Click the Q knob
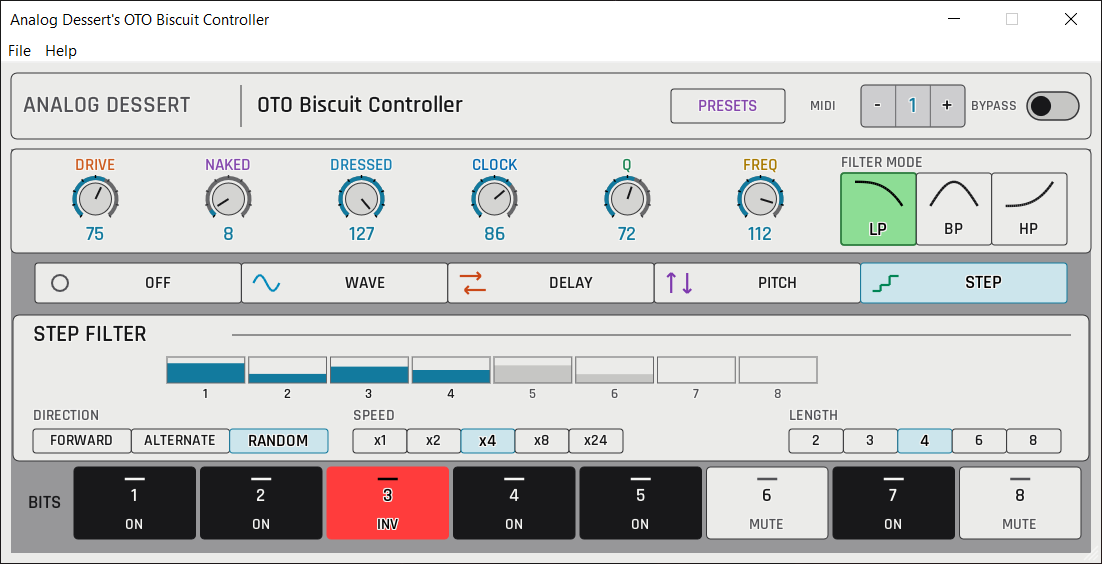The image size is (1102, 564). (627, 198)
